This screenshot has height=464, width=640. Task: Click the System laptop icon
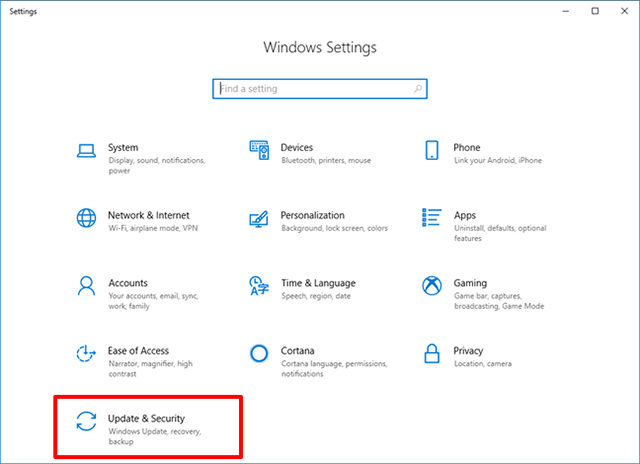pyautogui.click(x=86, y=151)
